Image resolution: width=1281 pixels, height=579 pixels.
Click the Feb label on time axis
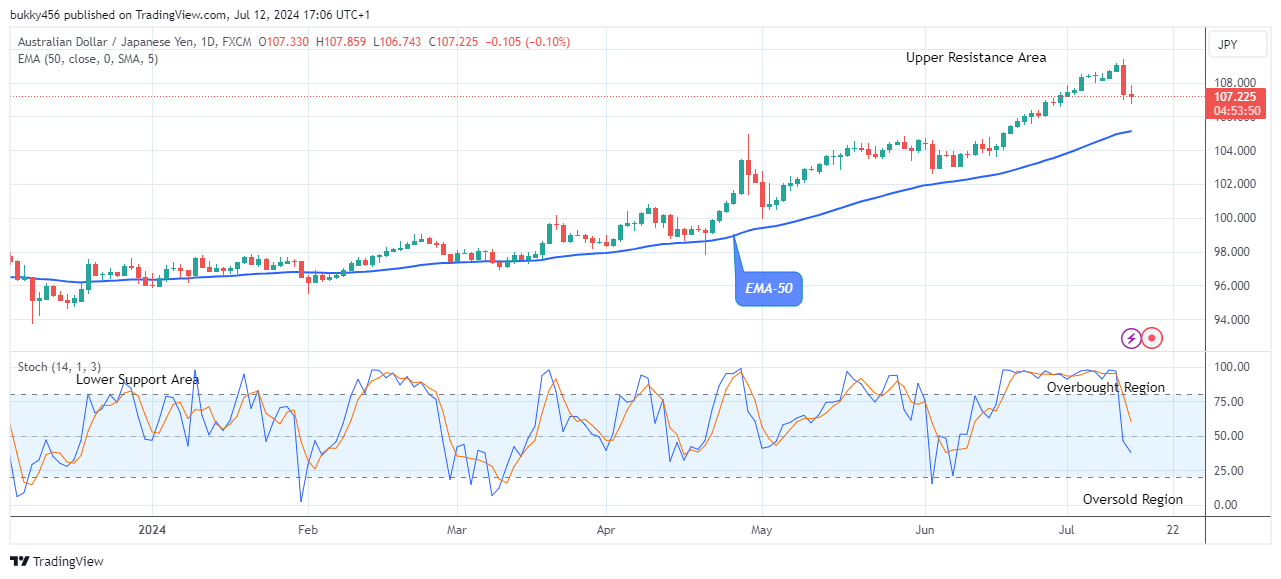click(x=308, y=529)
